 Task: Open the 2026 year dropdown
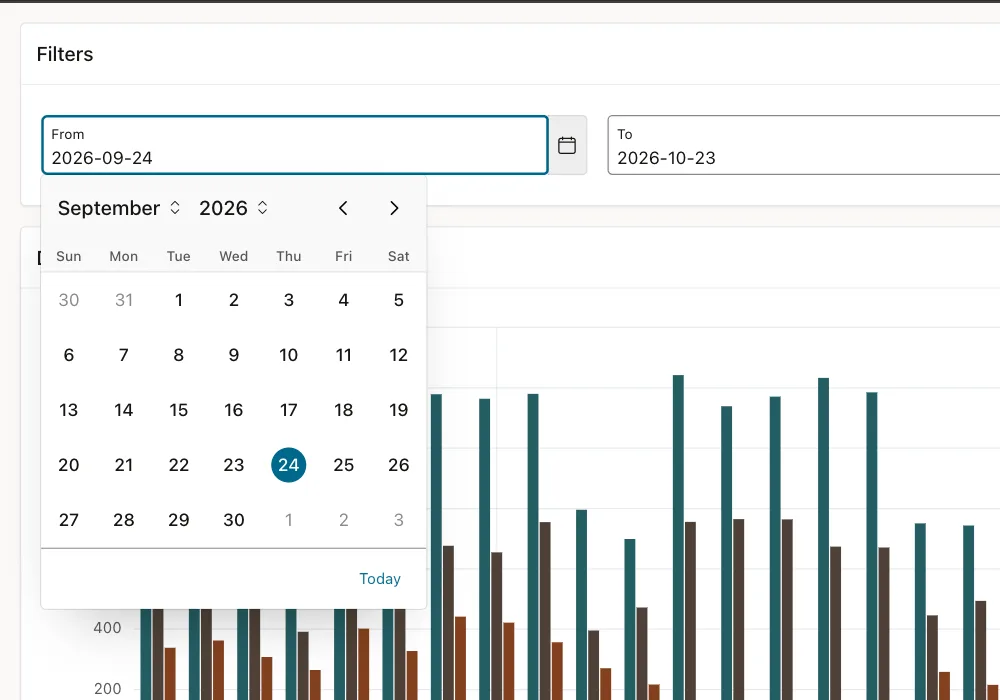pyautogui.click(x=233, y=208)
